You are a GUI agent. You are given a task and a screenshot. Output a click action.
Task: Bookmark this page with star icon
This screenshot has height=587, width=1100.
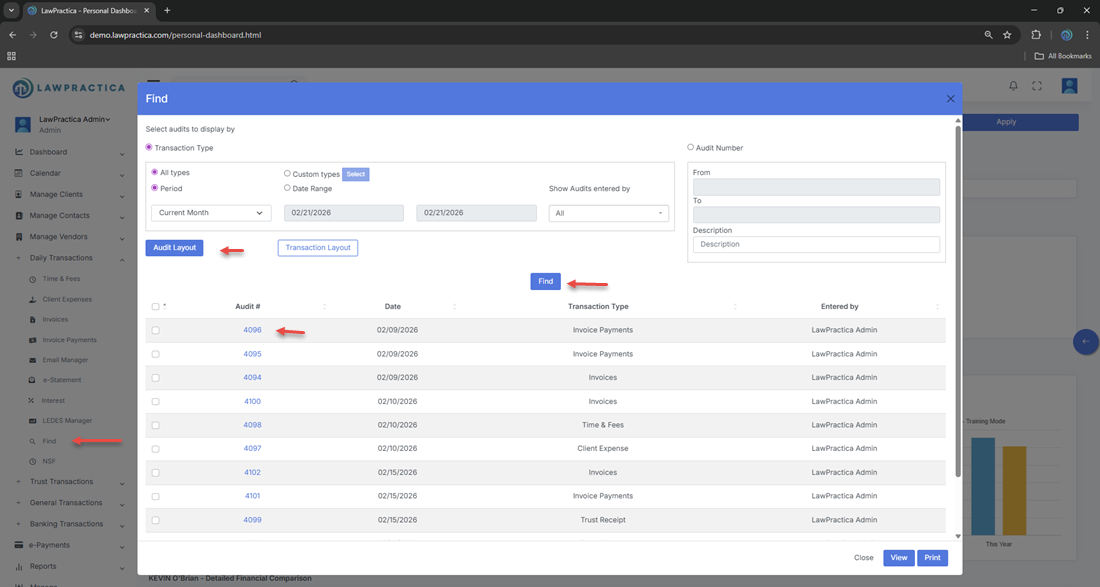1007,35
